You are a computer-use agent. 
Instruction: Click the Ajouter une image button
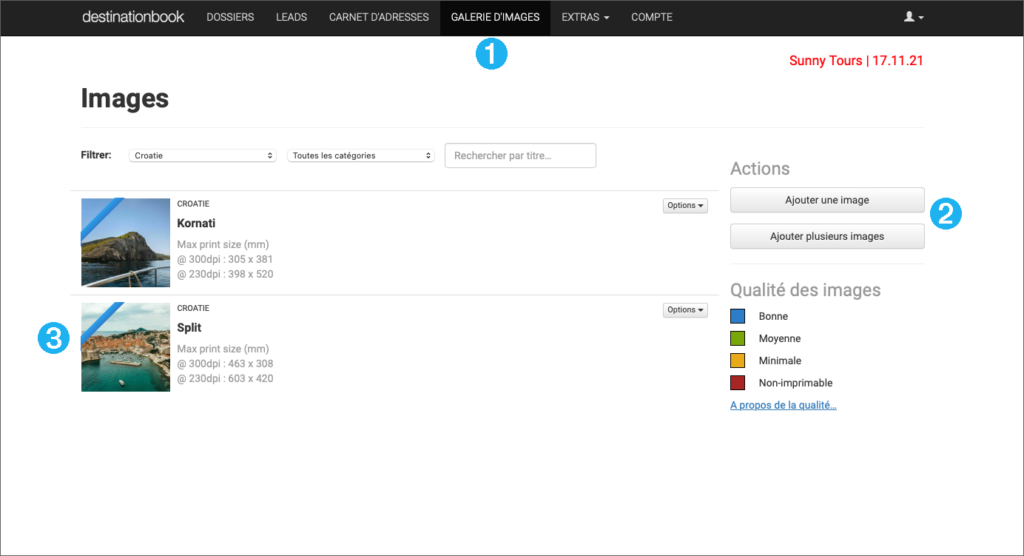[827, 200]
